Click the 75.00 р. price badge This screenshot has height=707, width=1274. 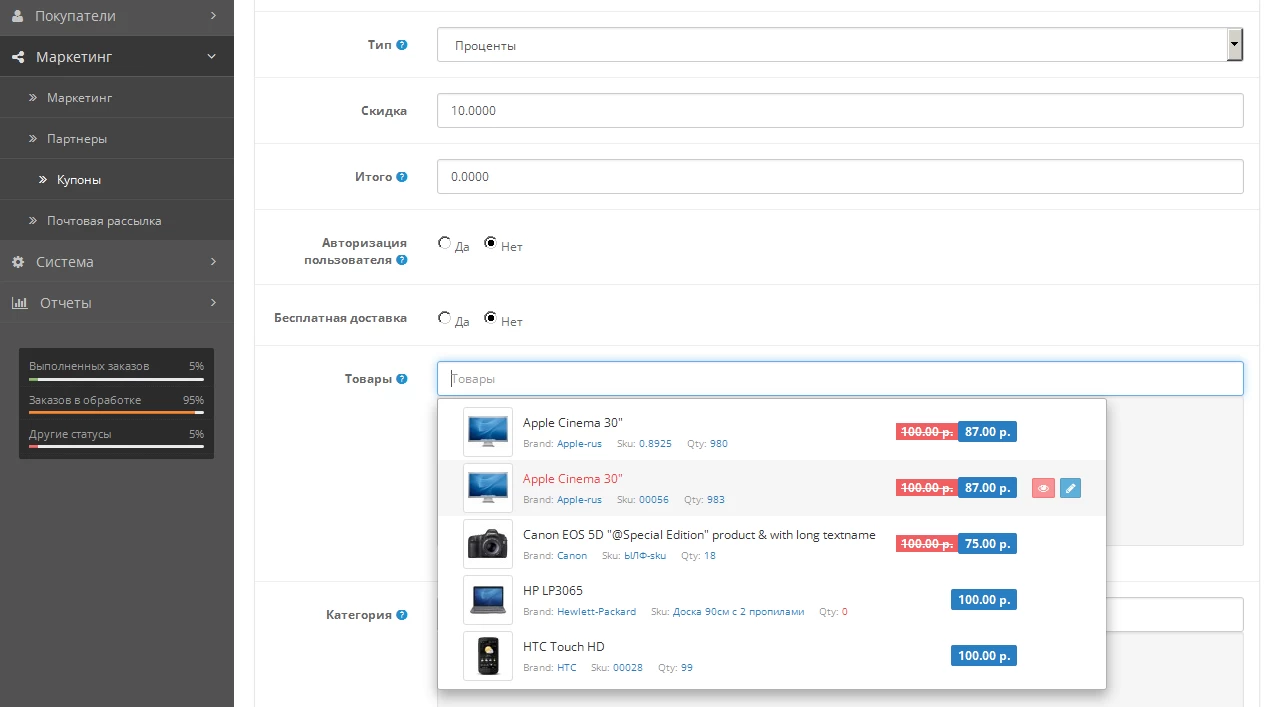click(x=987, y=544)
